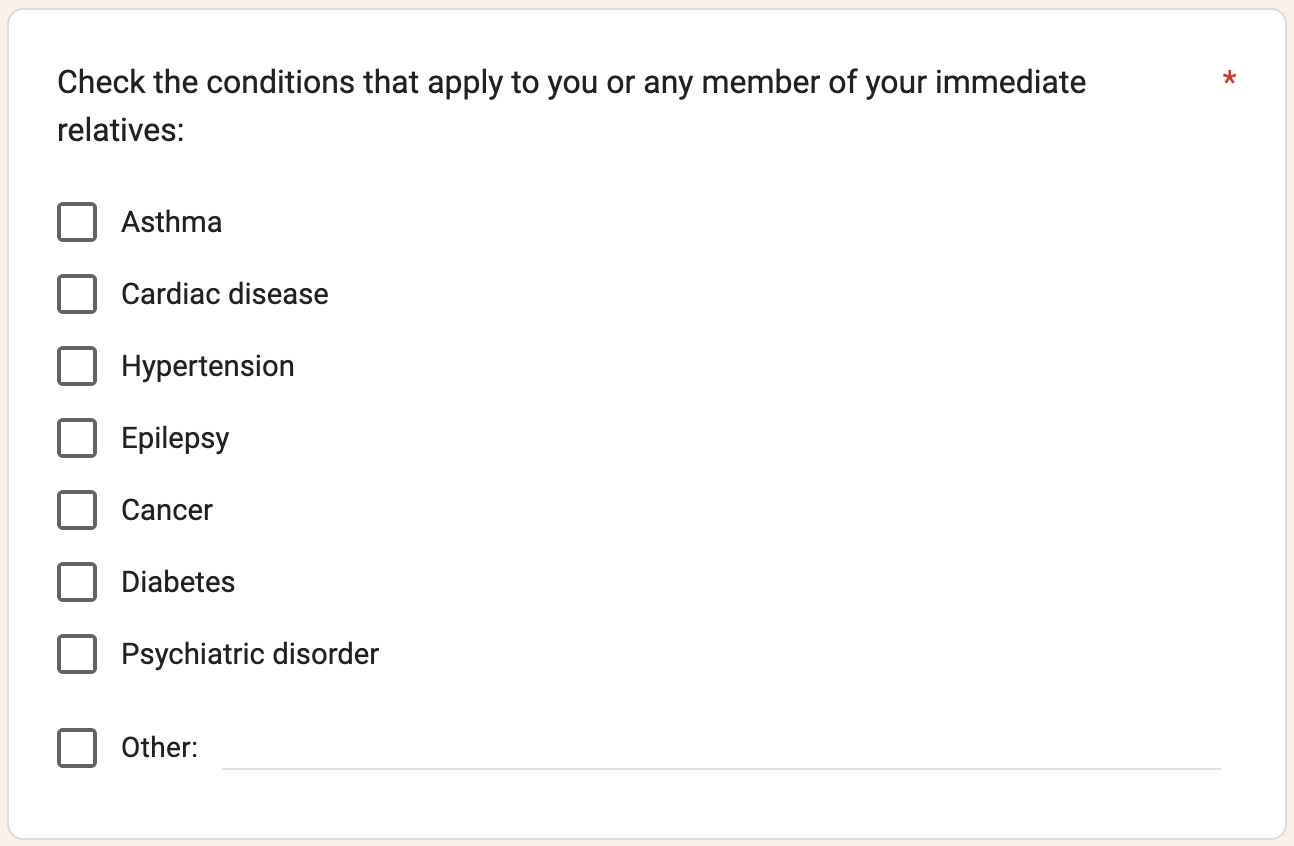Click the "Cardiac disease" label text
Viewport: 1294px width, 846px height.
[x=224, y=294]
